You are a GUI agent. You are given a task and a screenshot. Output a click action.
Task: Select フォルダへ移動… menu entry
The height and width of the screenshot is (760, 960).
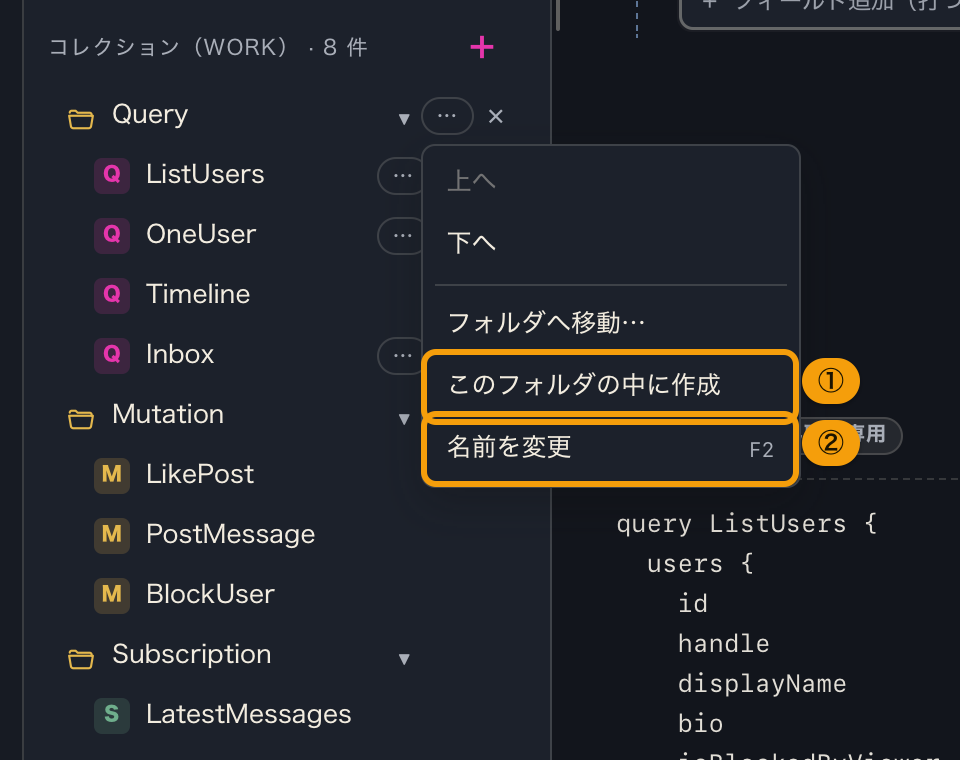point(610,322)
